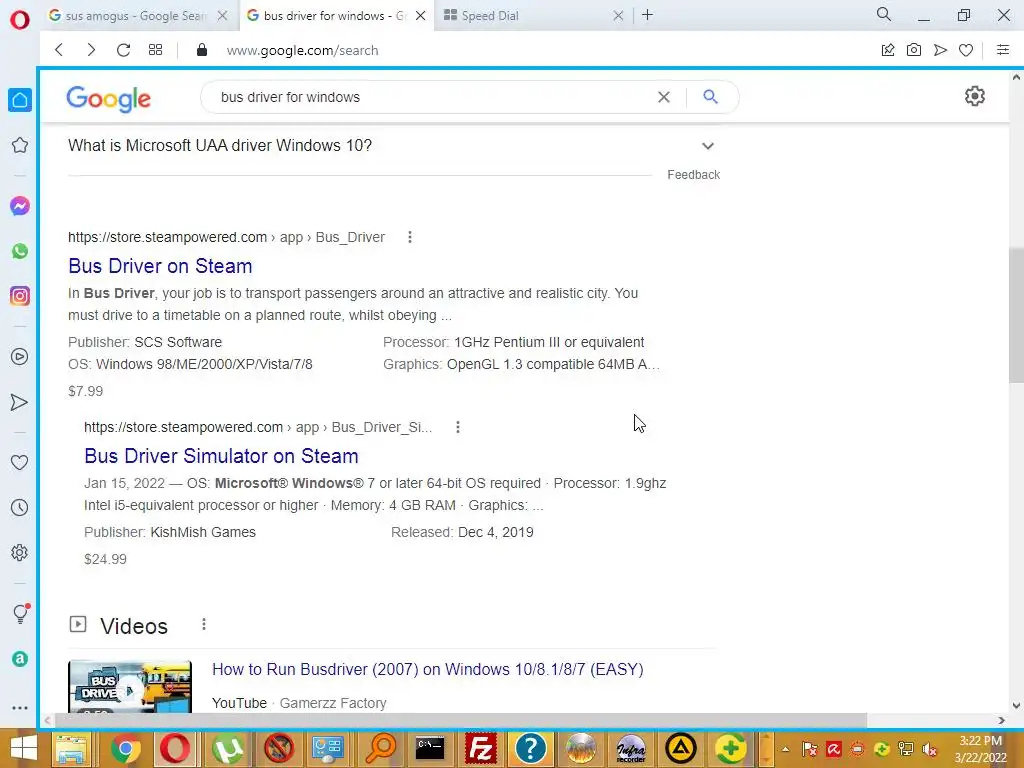Open My Flow arrow in sidebar

click(x=20, y=402)
